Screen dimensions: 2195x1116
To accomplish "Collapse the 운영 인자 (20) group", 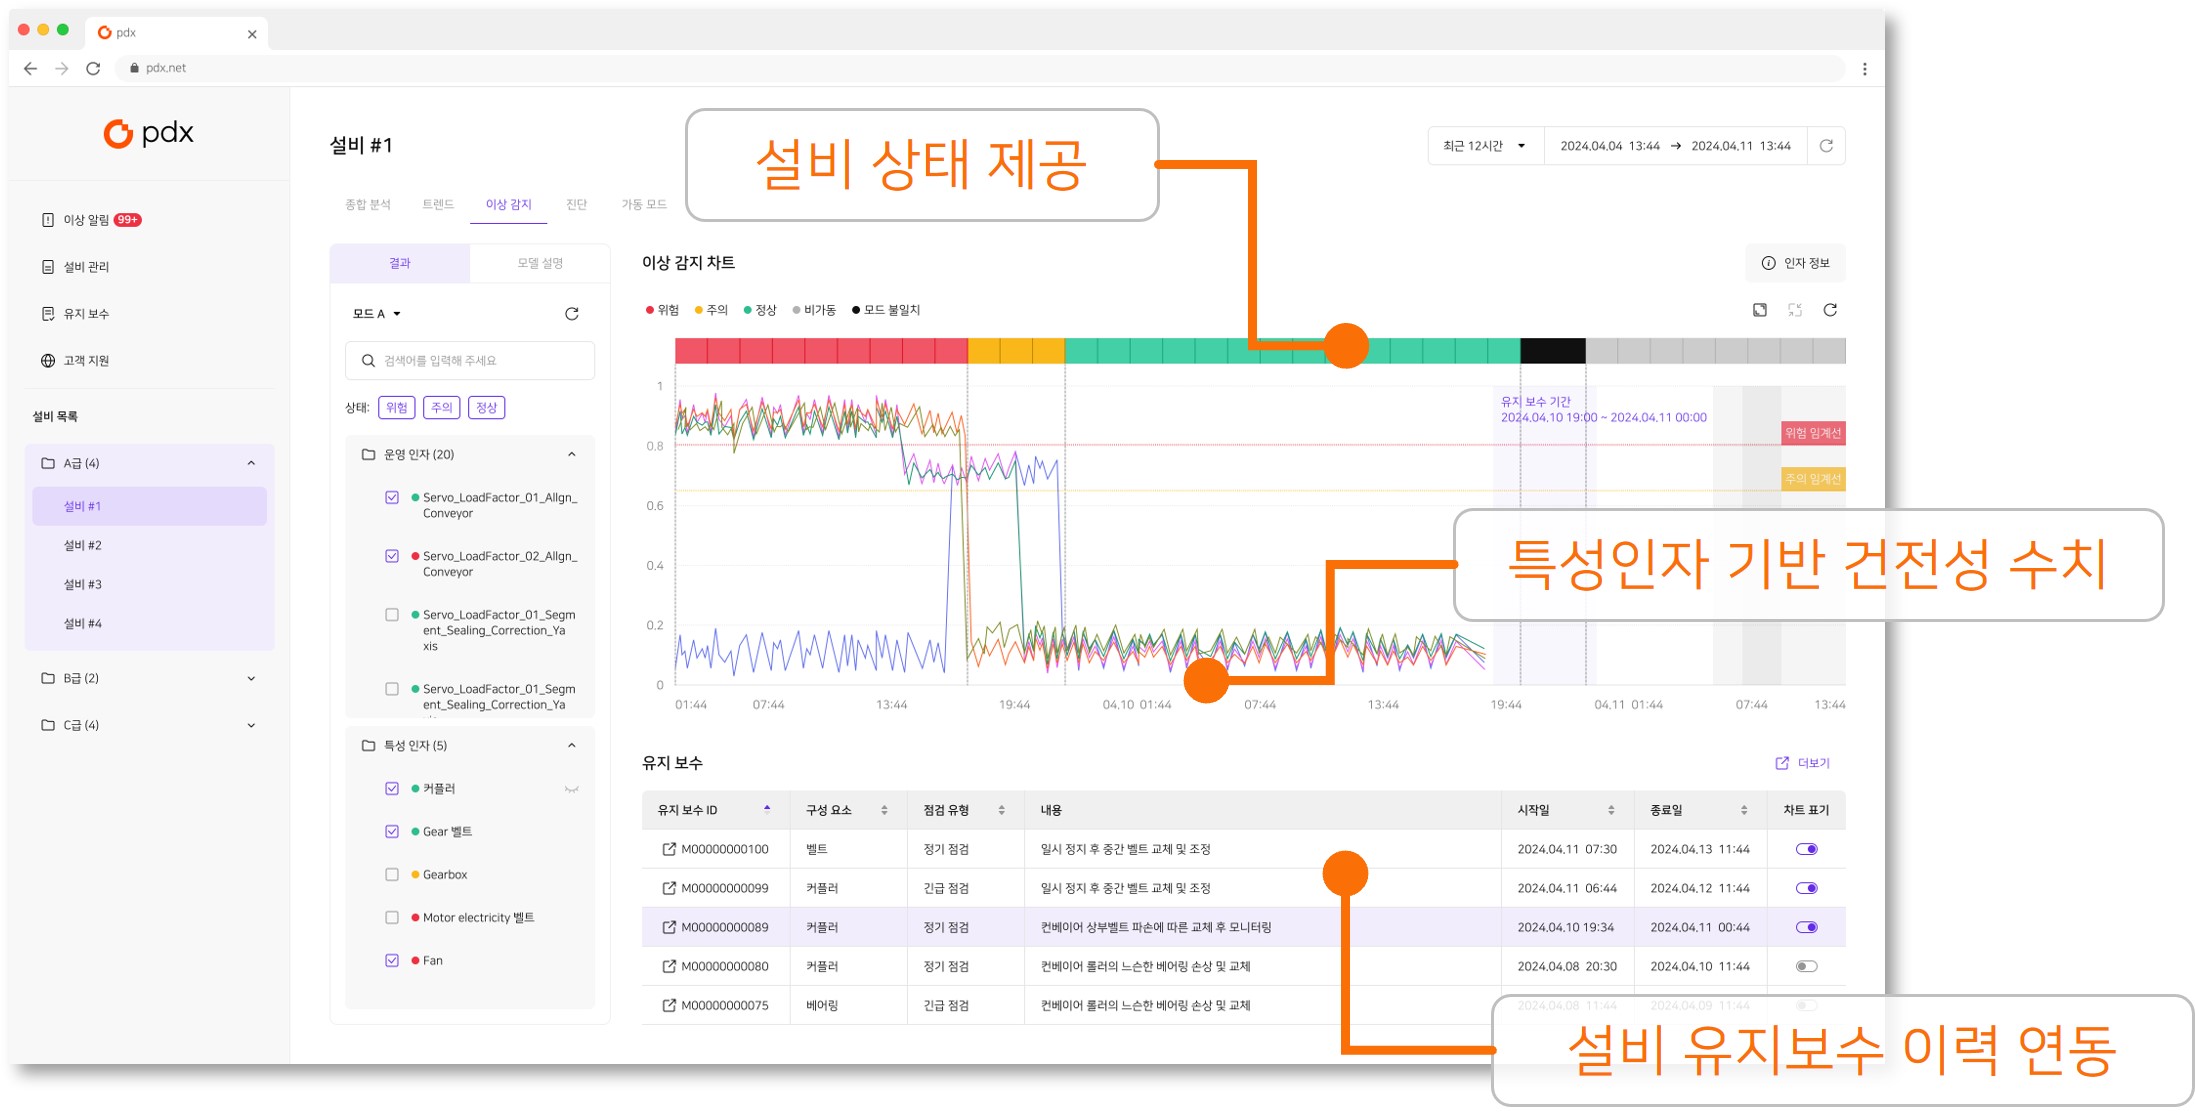I will click(x=572, y=455).
